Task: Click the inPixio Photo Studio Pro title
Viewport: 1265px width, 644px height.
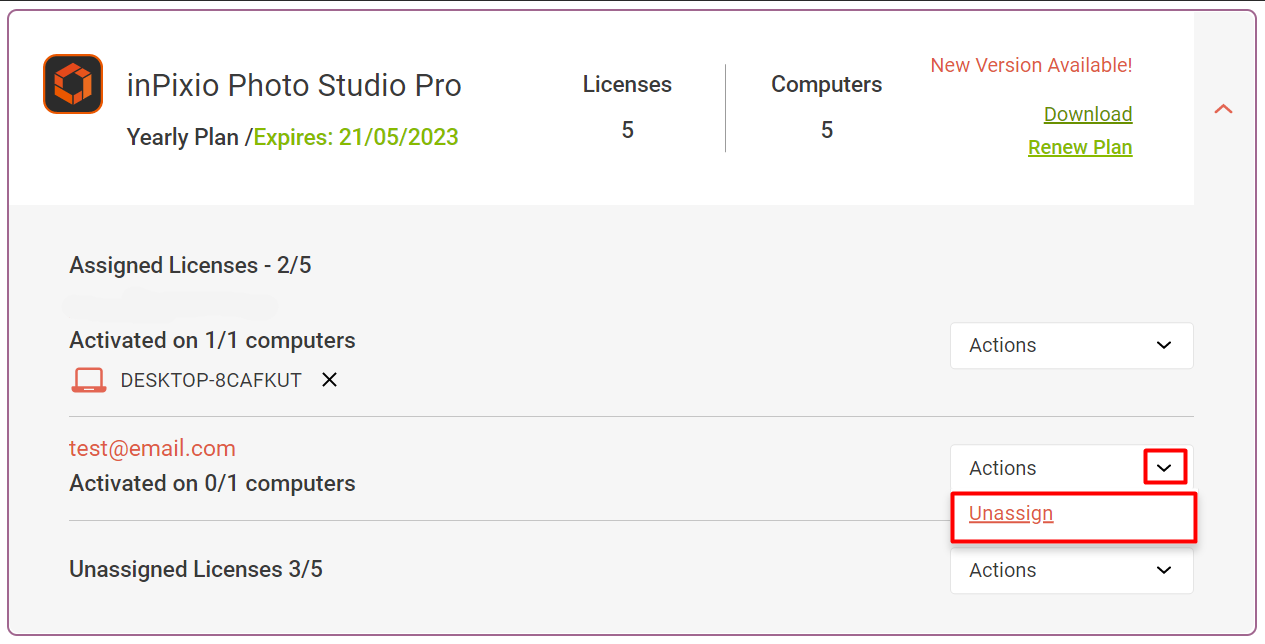Action: click(x=294, y=86)
